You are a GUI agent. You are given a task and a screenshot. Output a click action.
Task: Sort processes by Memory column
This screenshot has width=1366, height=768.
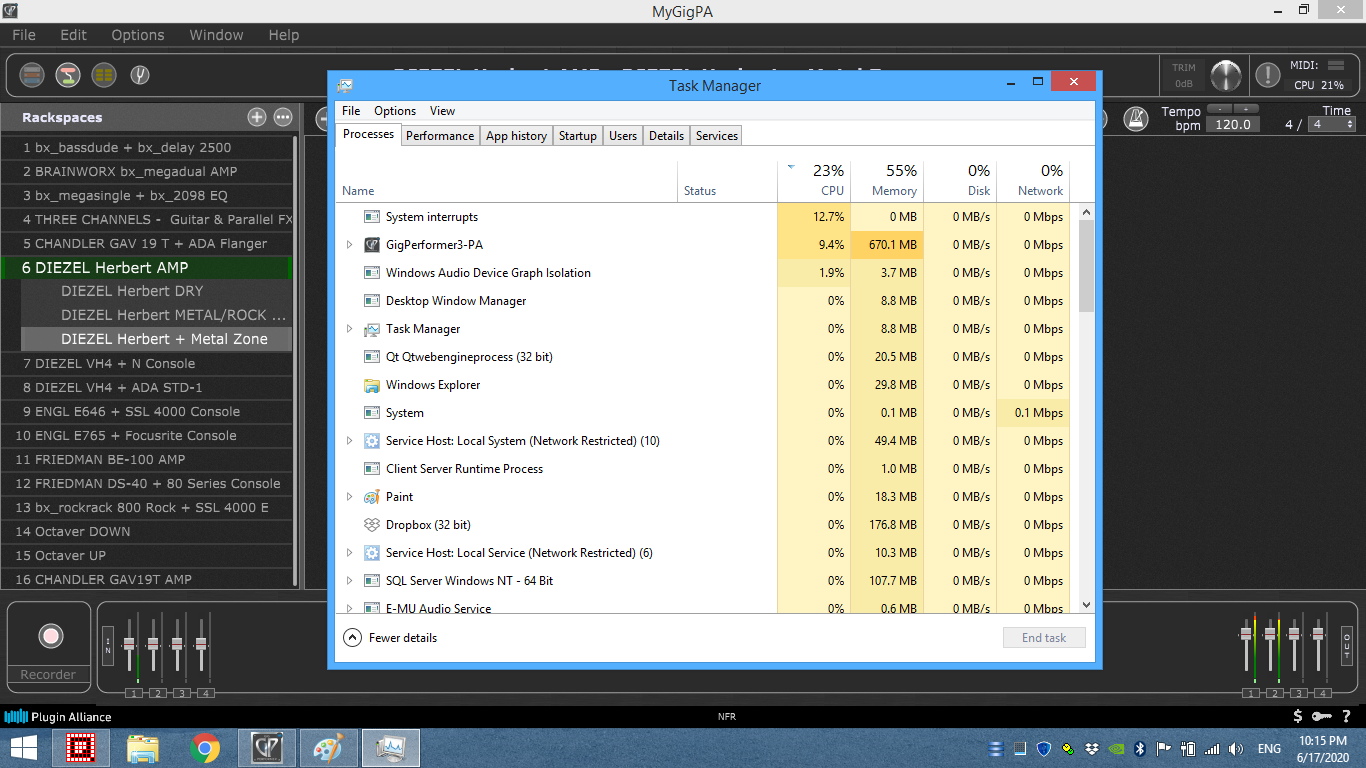click(886, 181)
